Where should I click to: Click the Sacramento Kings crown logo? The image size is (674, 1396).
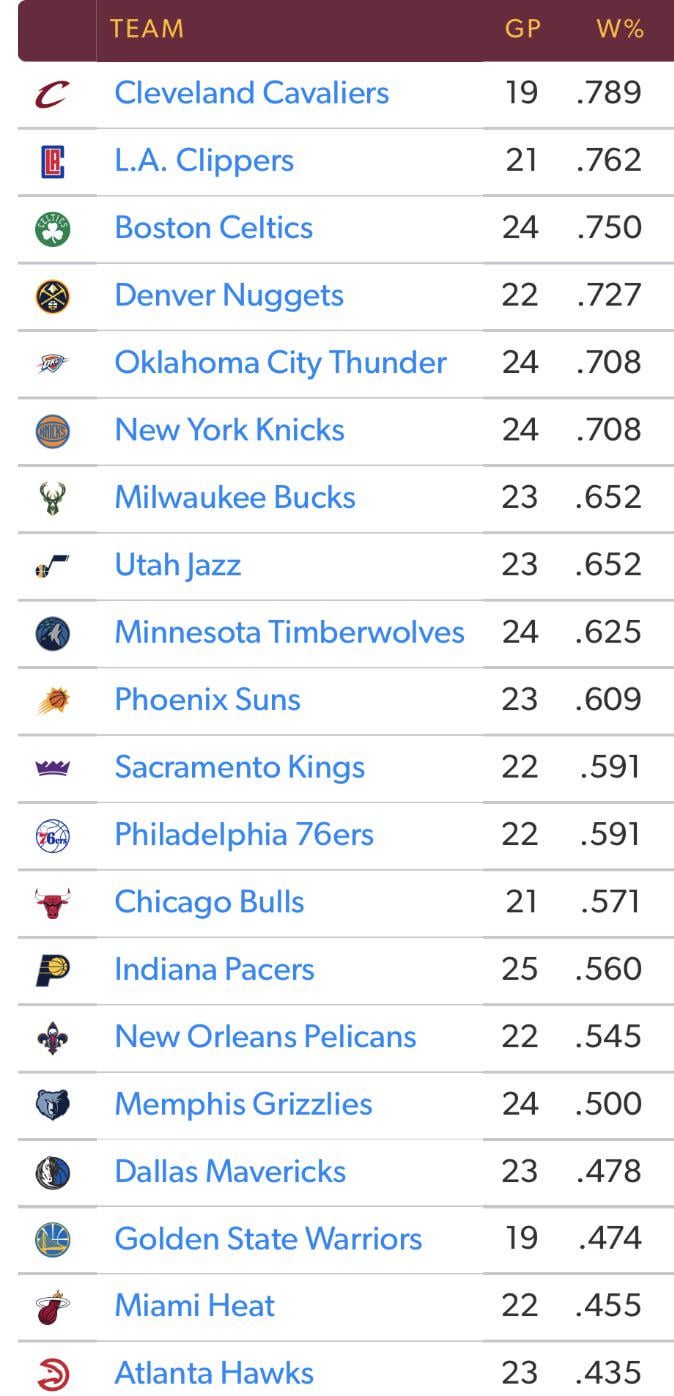pyautogui.click(x=52, y=768)
